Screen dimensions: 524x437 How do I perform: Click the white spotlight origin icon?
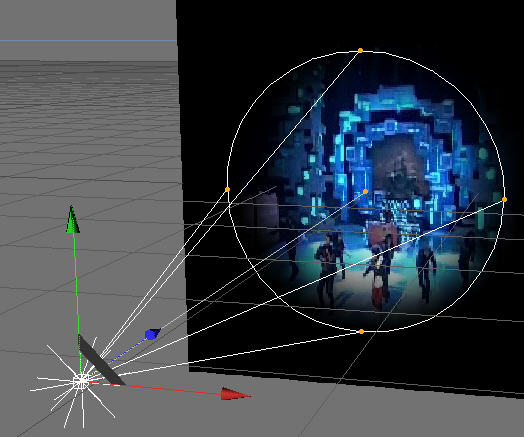coord(81,382)
